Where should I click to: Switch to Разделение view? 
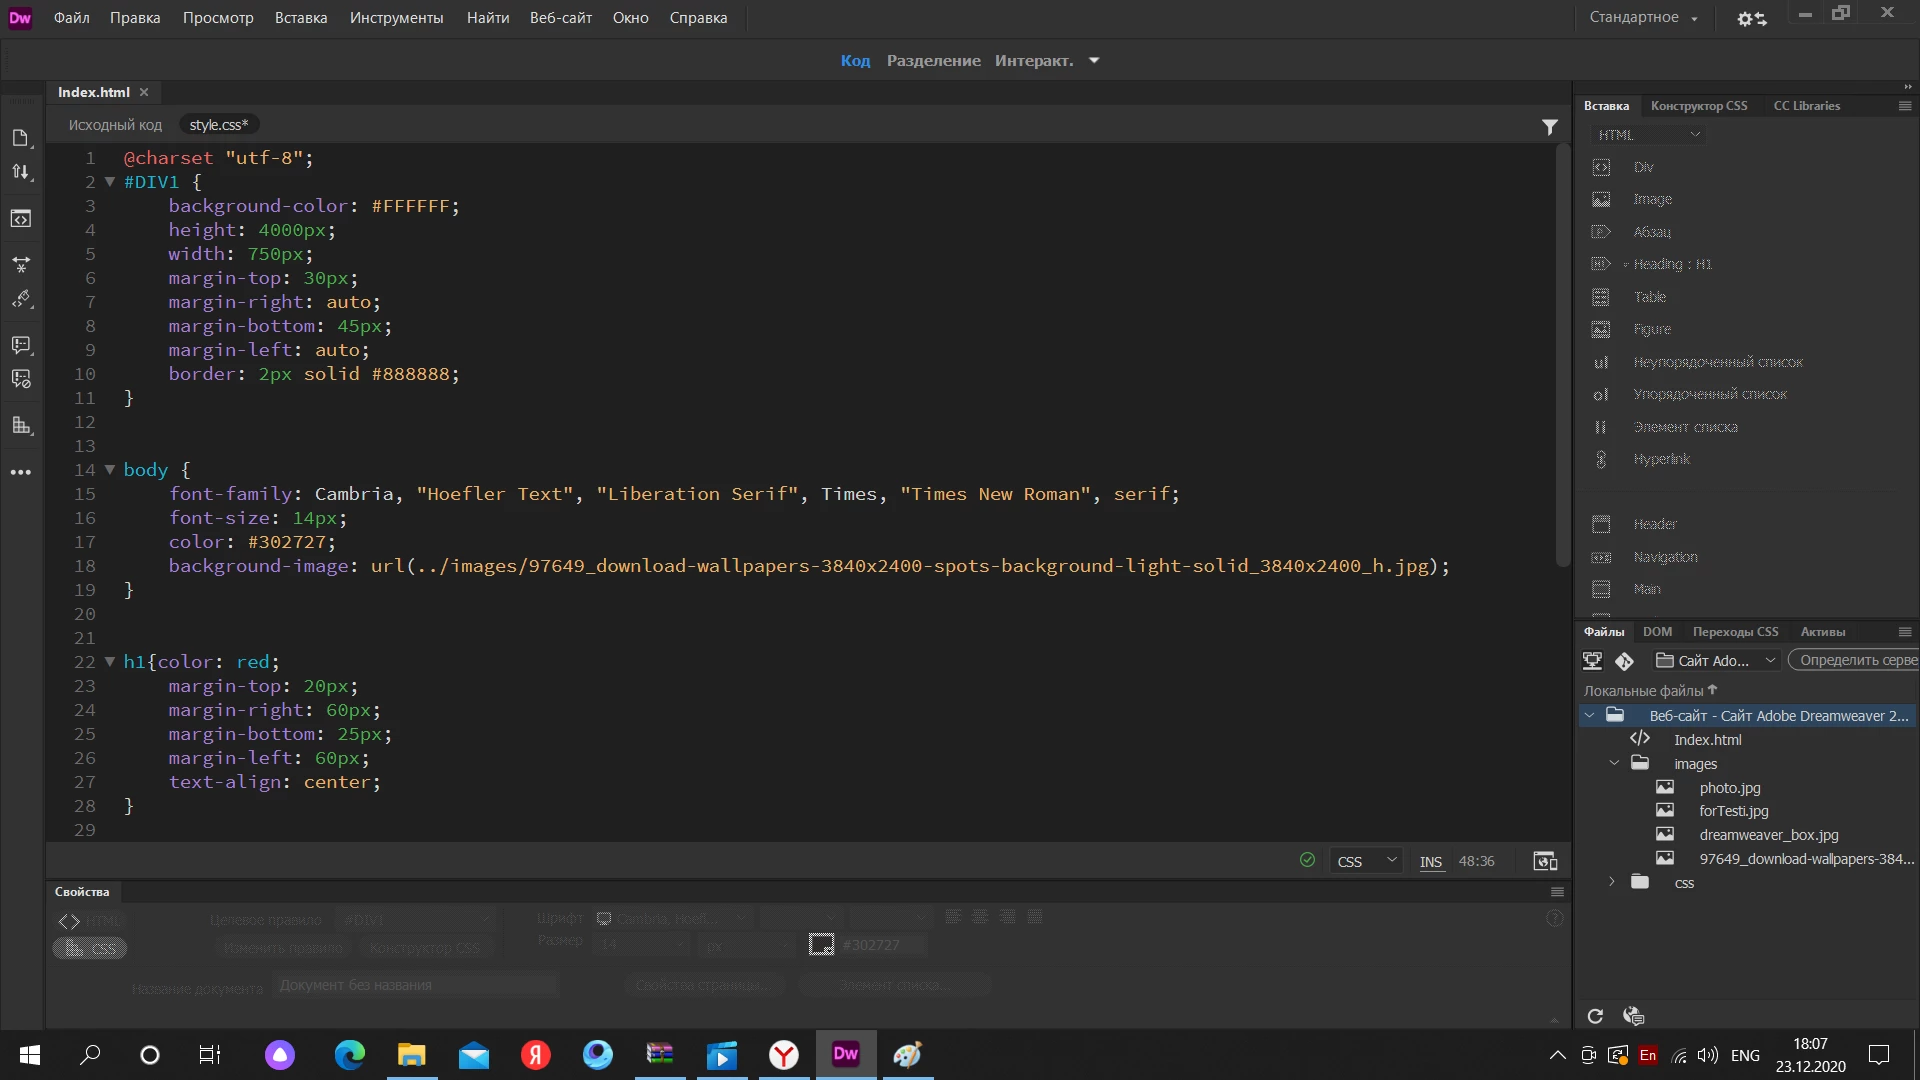pos(932,61)
